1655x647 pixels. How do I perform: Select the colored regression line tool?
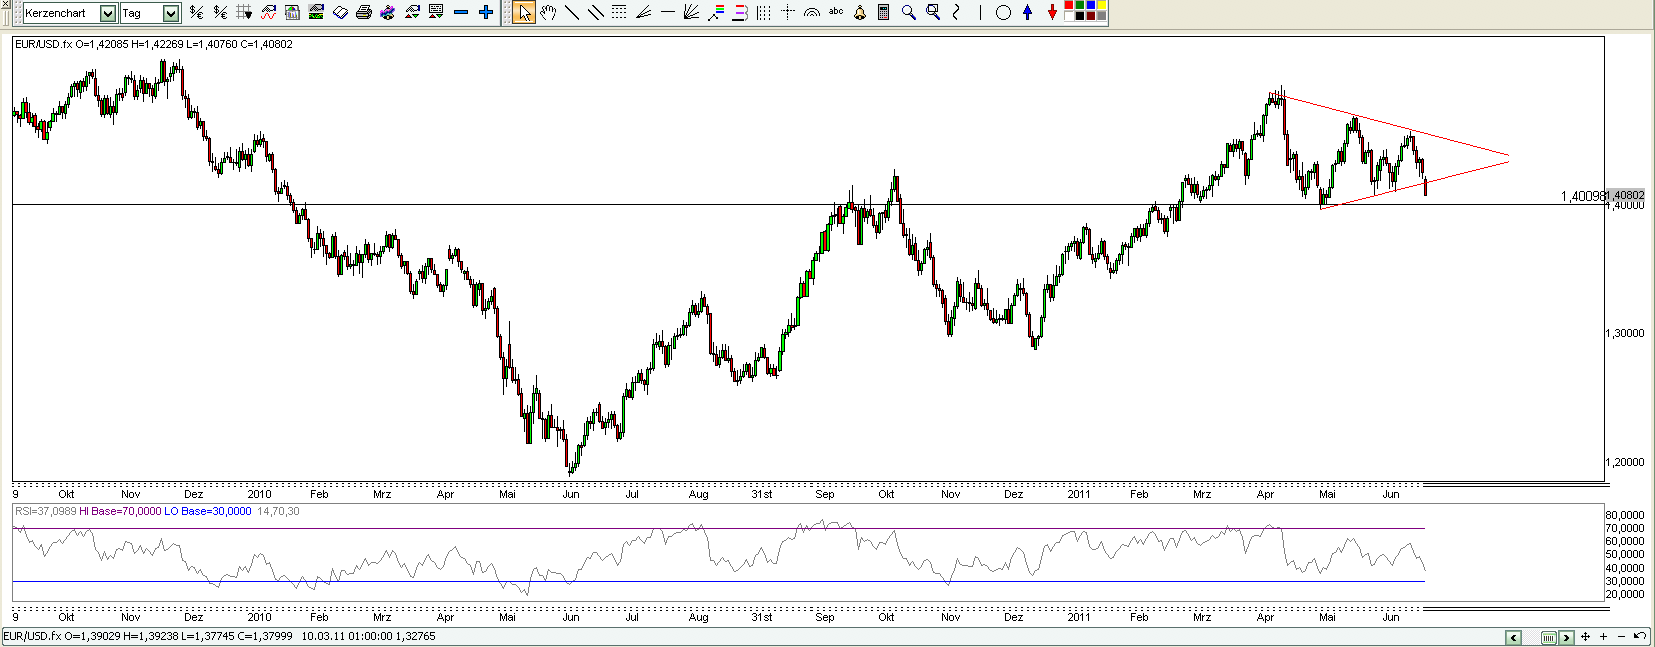point(716,13)
